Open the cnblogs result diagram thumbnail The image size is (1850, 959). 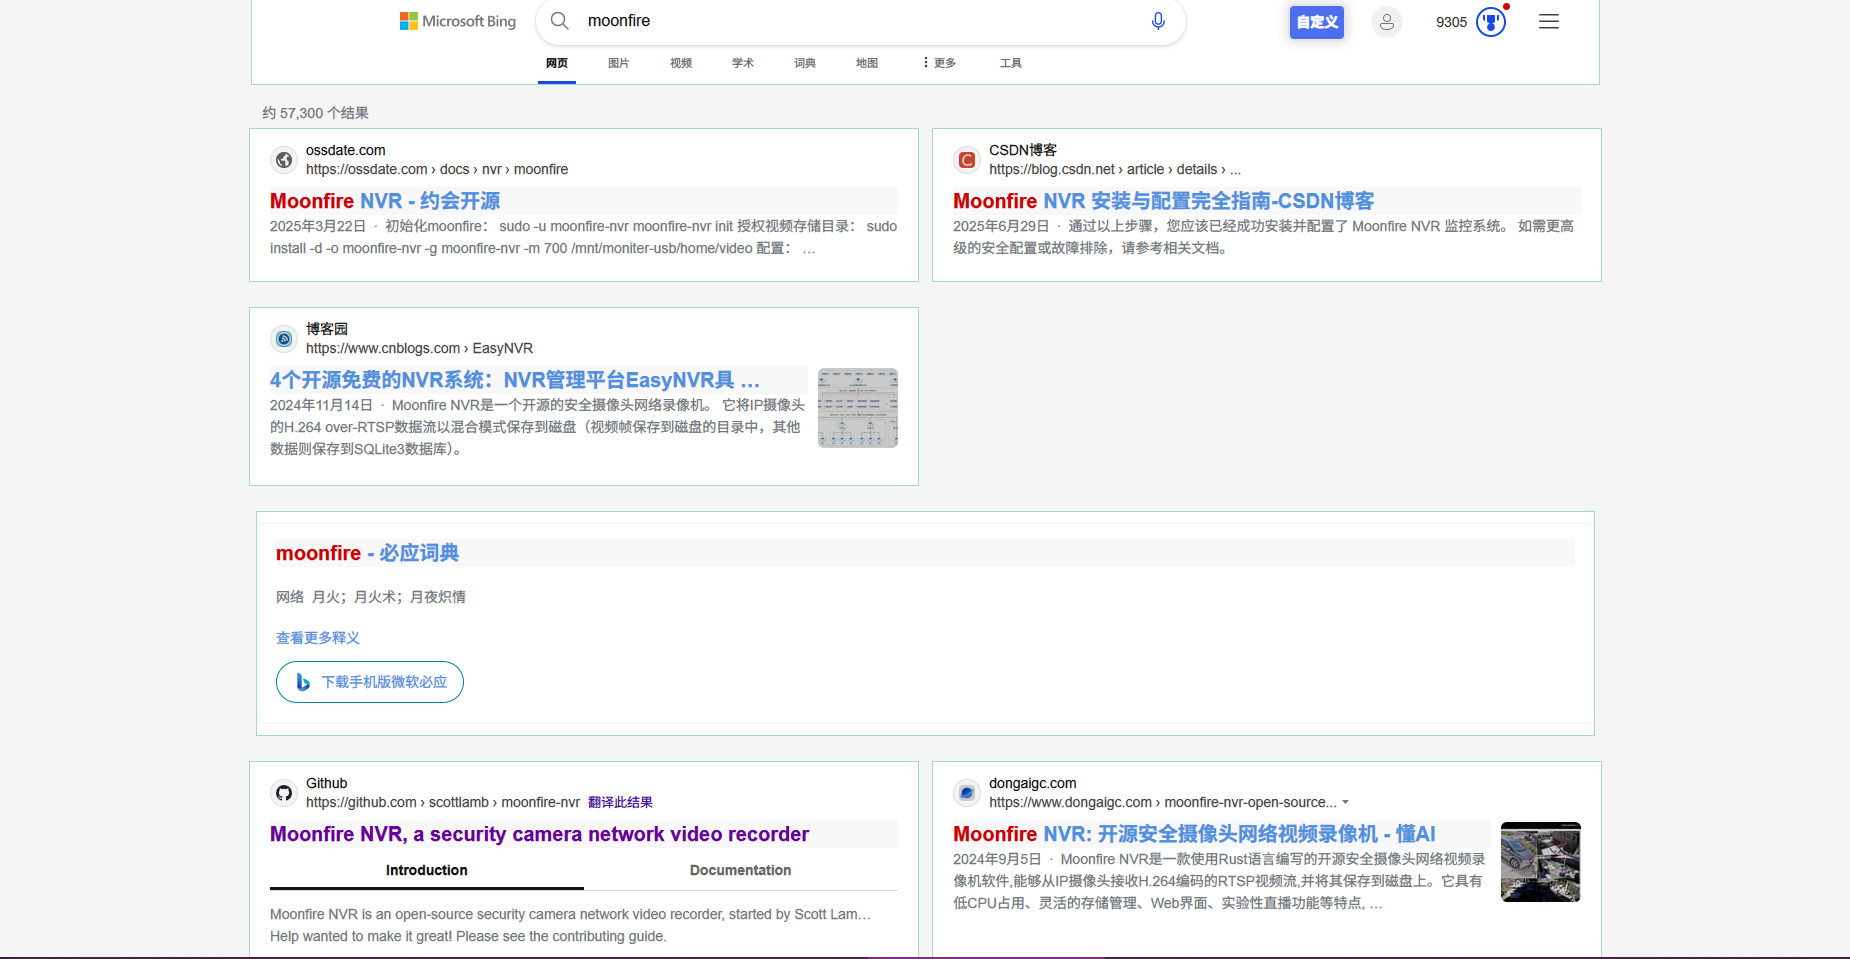(858, 407)
